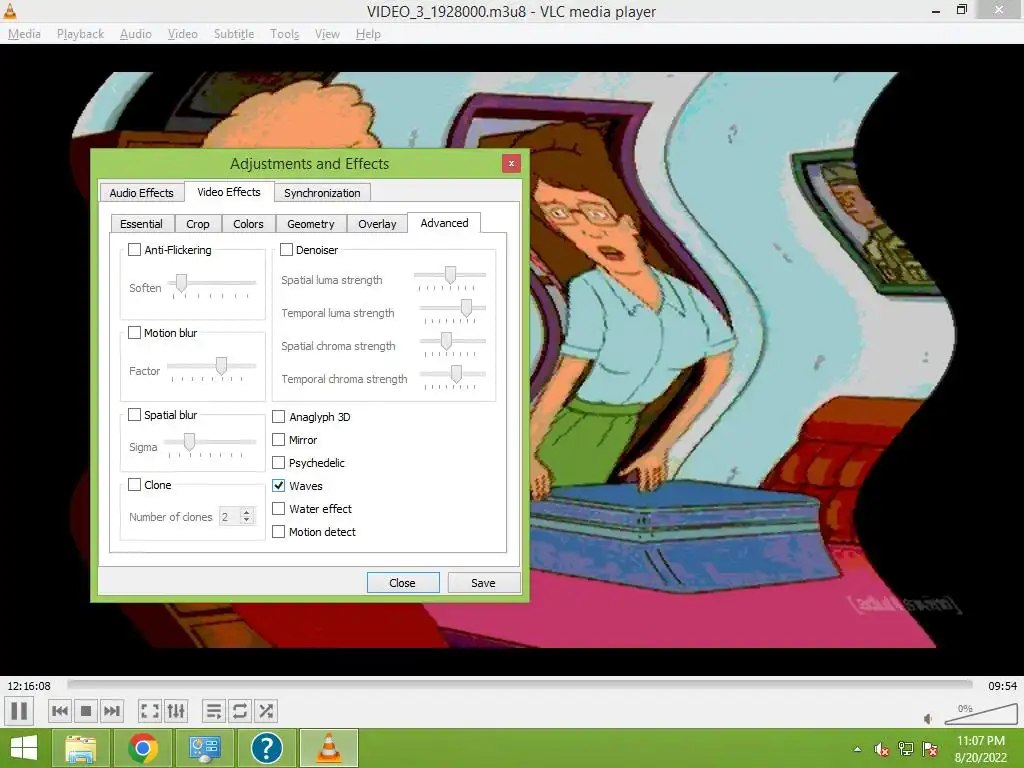Screen dimensions: 1024x768
Task: Click the Sigma slider handle
Action: pyautogui.click(x=189, y=442)
